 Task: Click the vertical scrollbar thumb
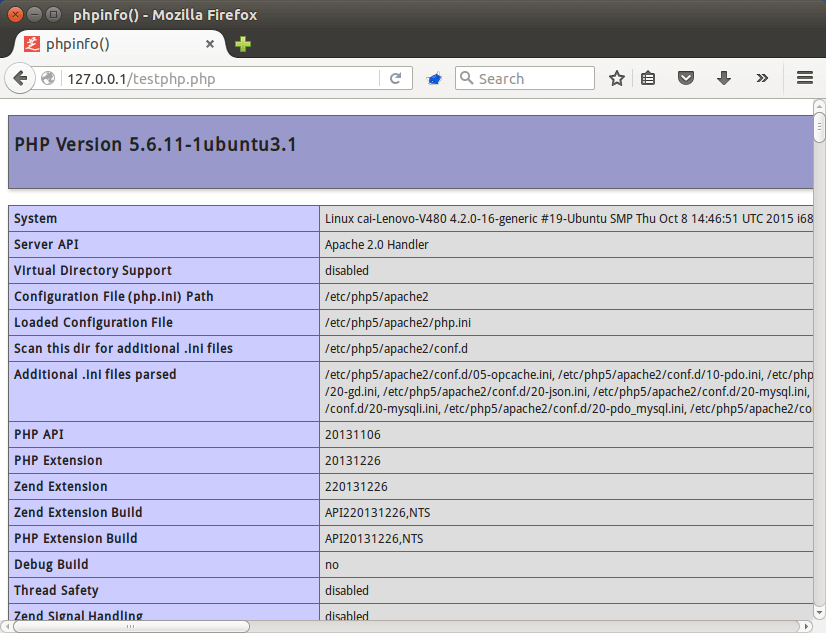[x=819, y=126]
